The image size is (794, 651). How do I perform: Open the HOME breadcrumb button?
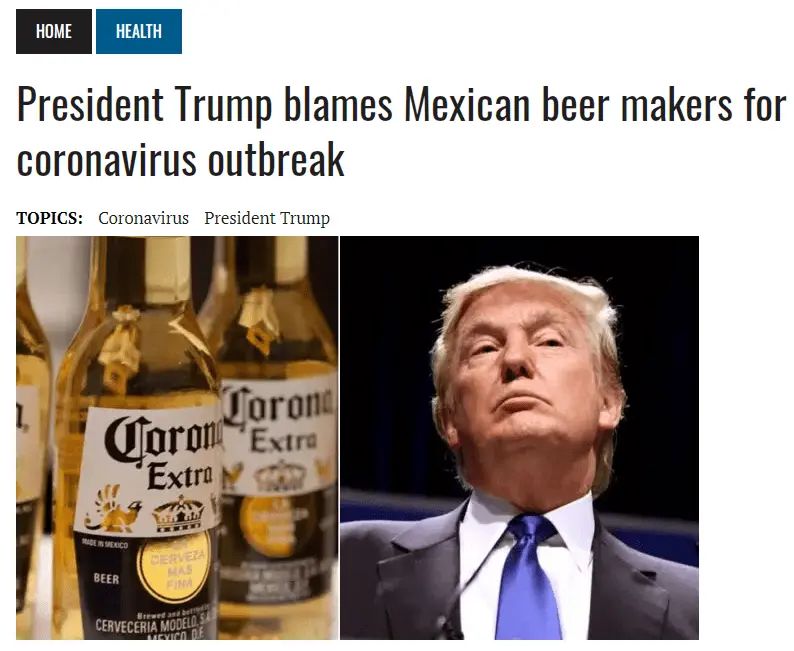click(54, 31)
